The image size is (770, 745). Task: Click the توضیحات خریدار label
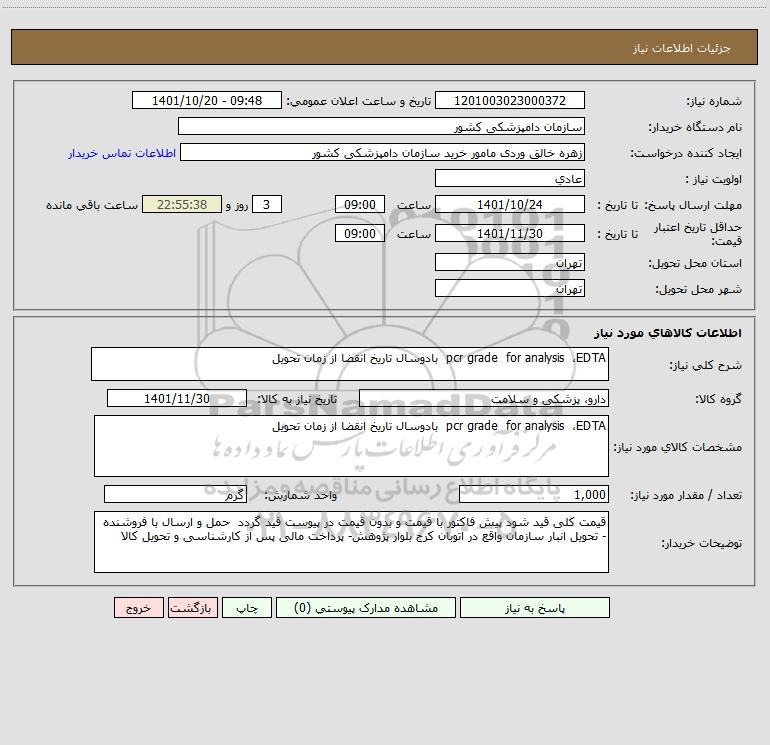[702, 543]
